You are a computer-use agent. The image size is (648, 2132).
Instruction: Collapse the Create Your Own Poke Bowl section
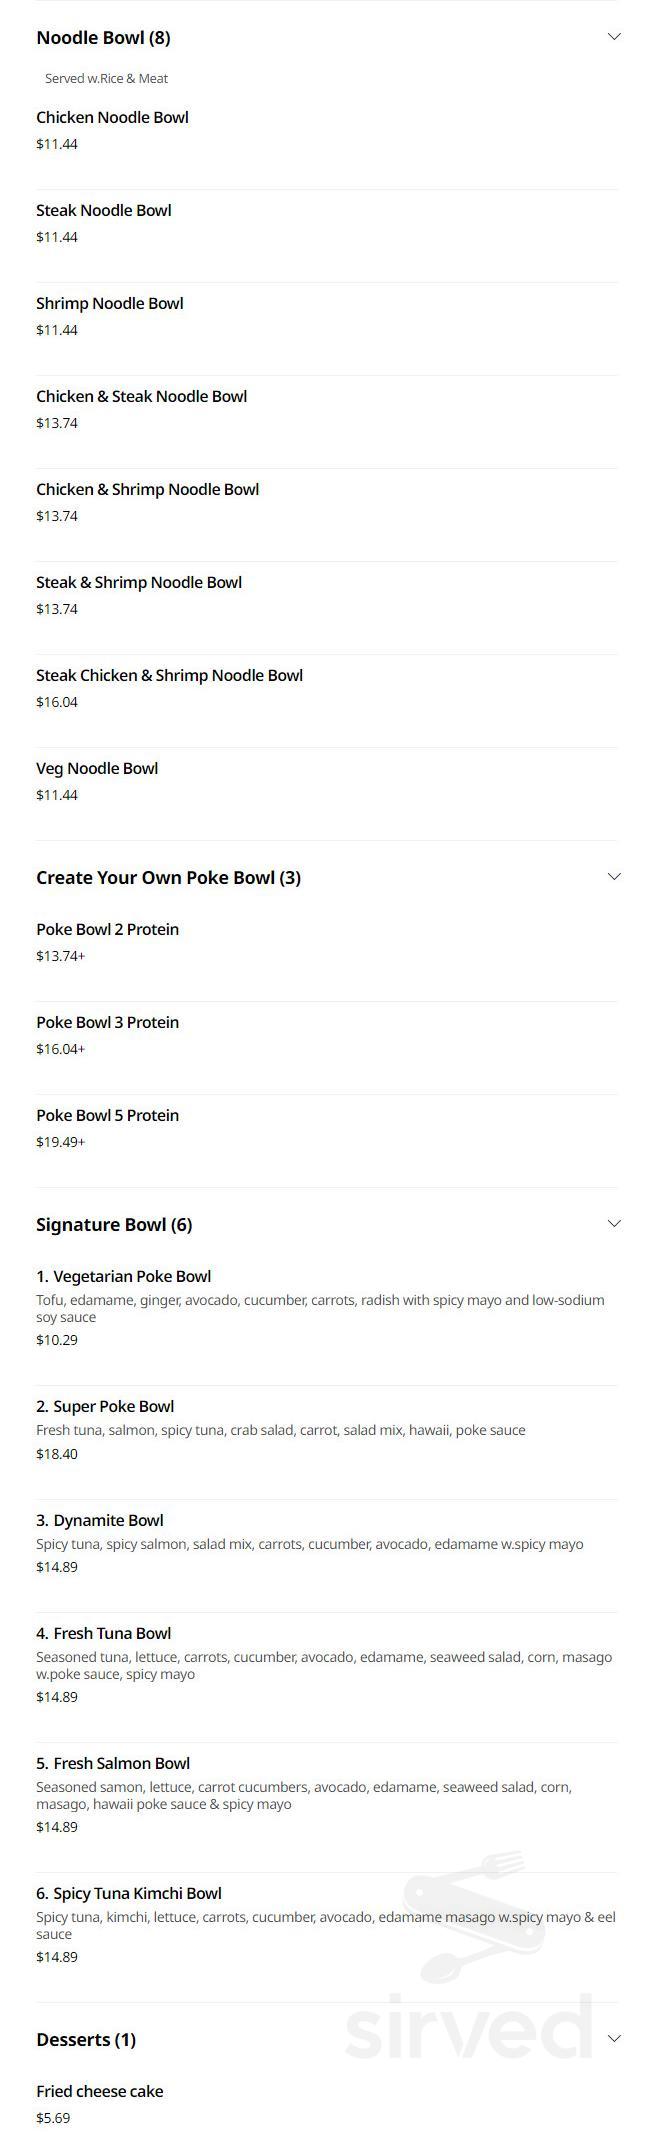[x=614, y=875]
